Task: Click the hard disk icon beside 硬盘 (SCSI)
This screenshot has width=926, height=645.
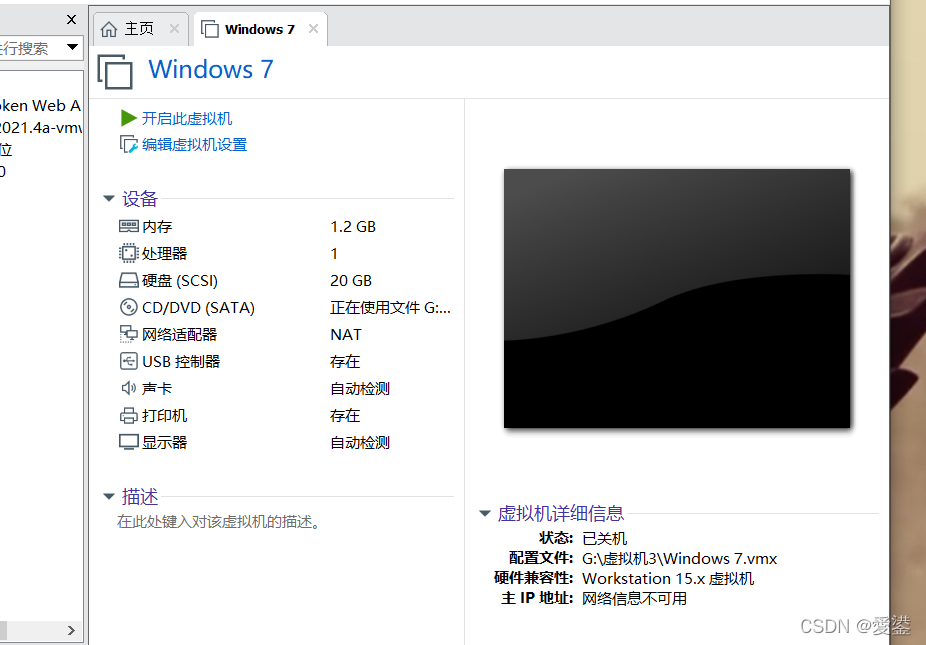Action: point(128,281)
